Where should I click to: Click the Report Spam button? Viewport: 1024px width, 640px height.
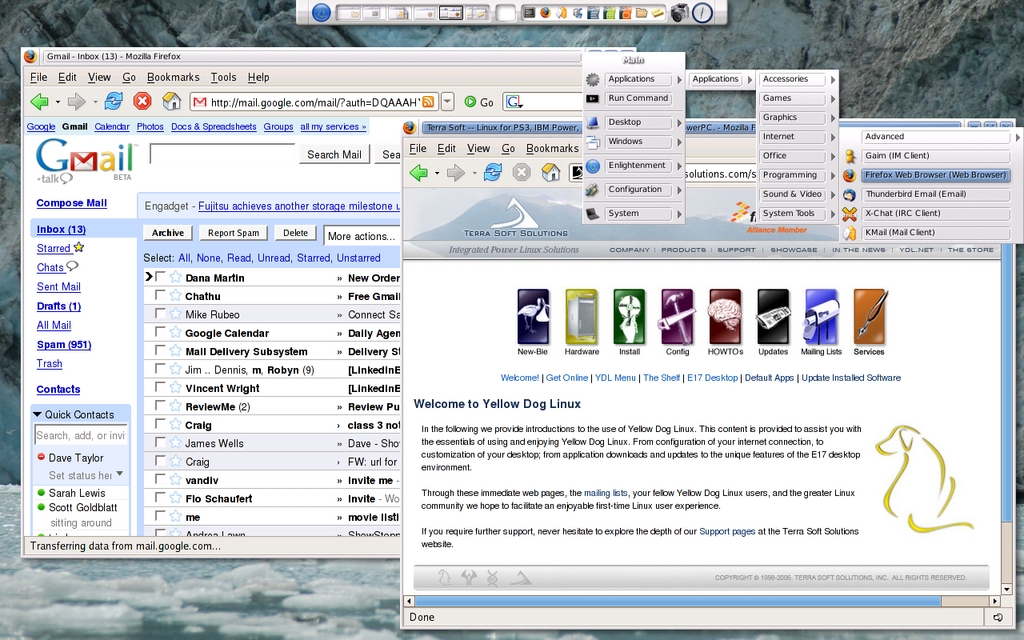(x=233, y=233)
